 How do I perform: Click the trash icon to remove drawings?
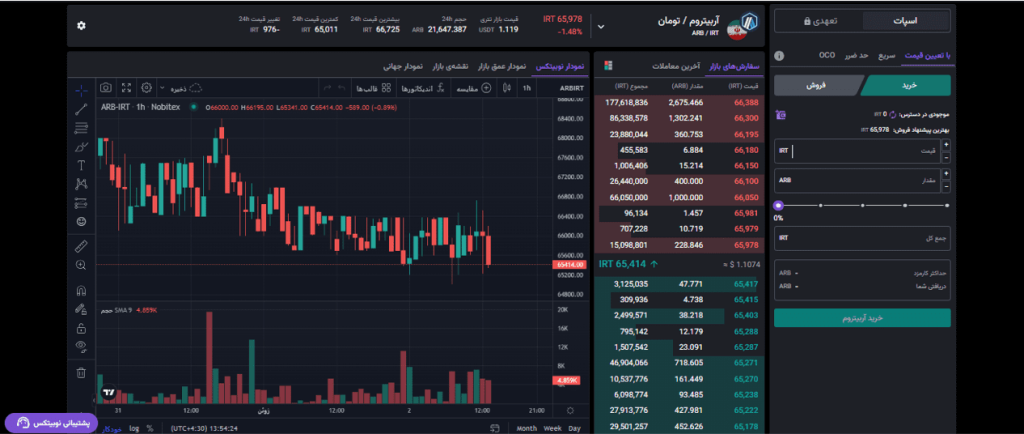pos(81,373)
